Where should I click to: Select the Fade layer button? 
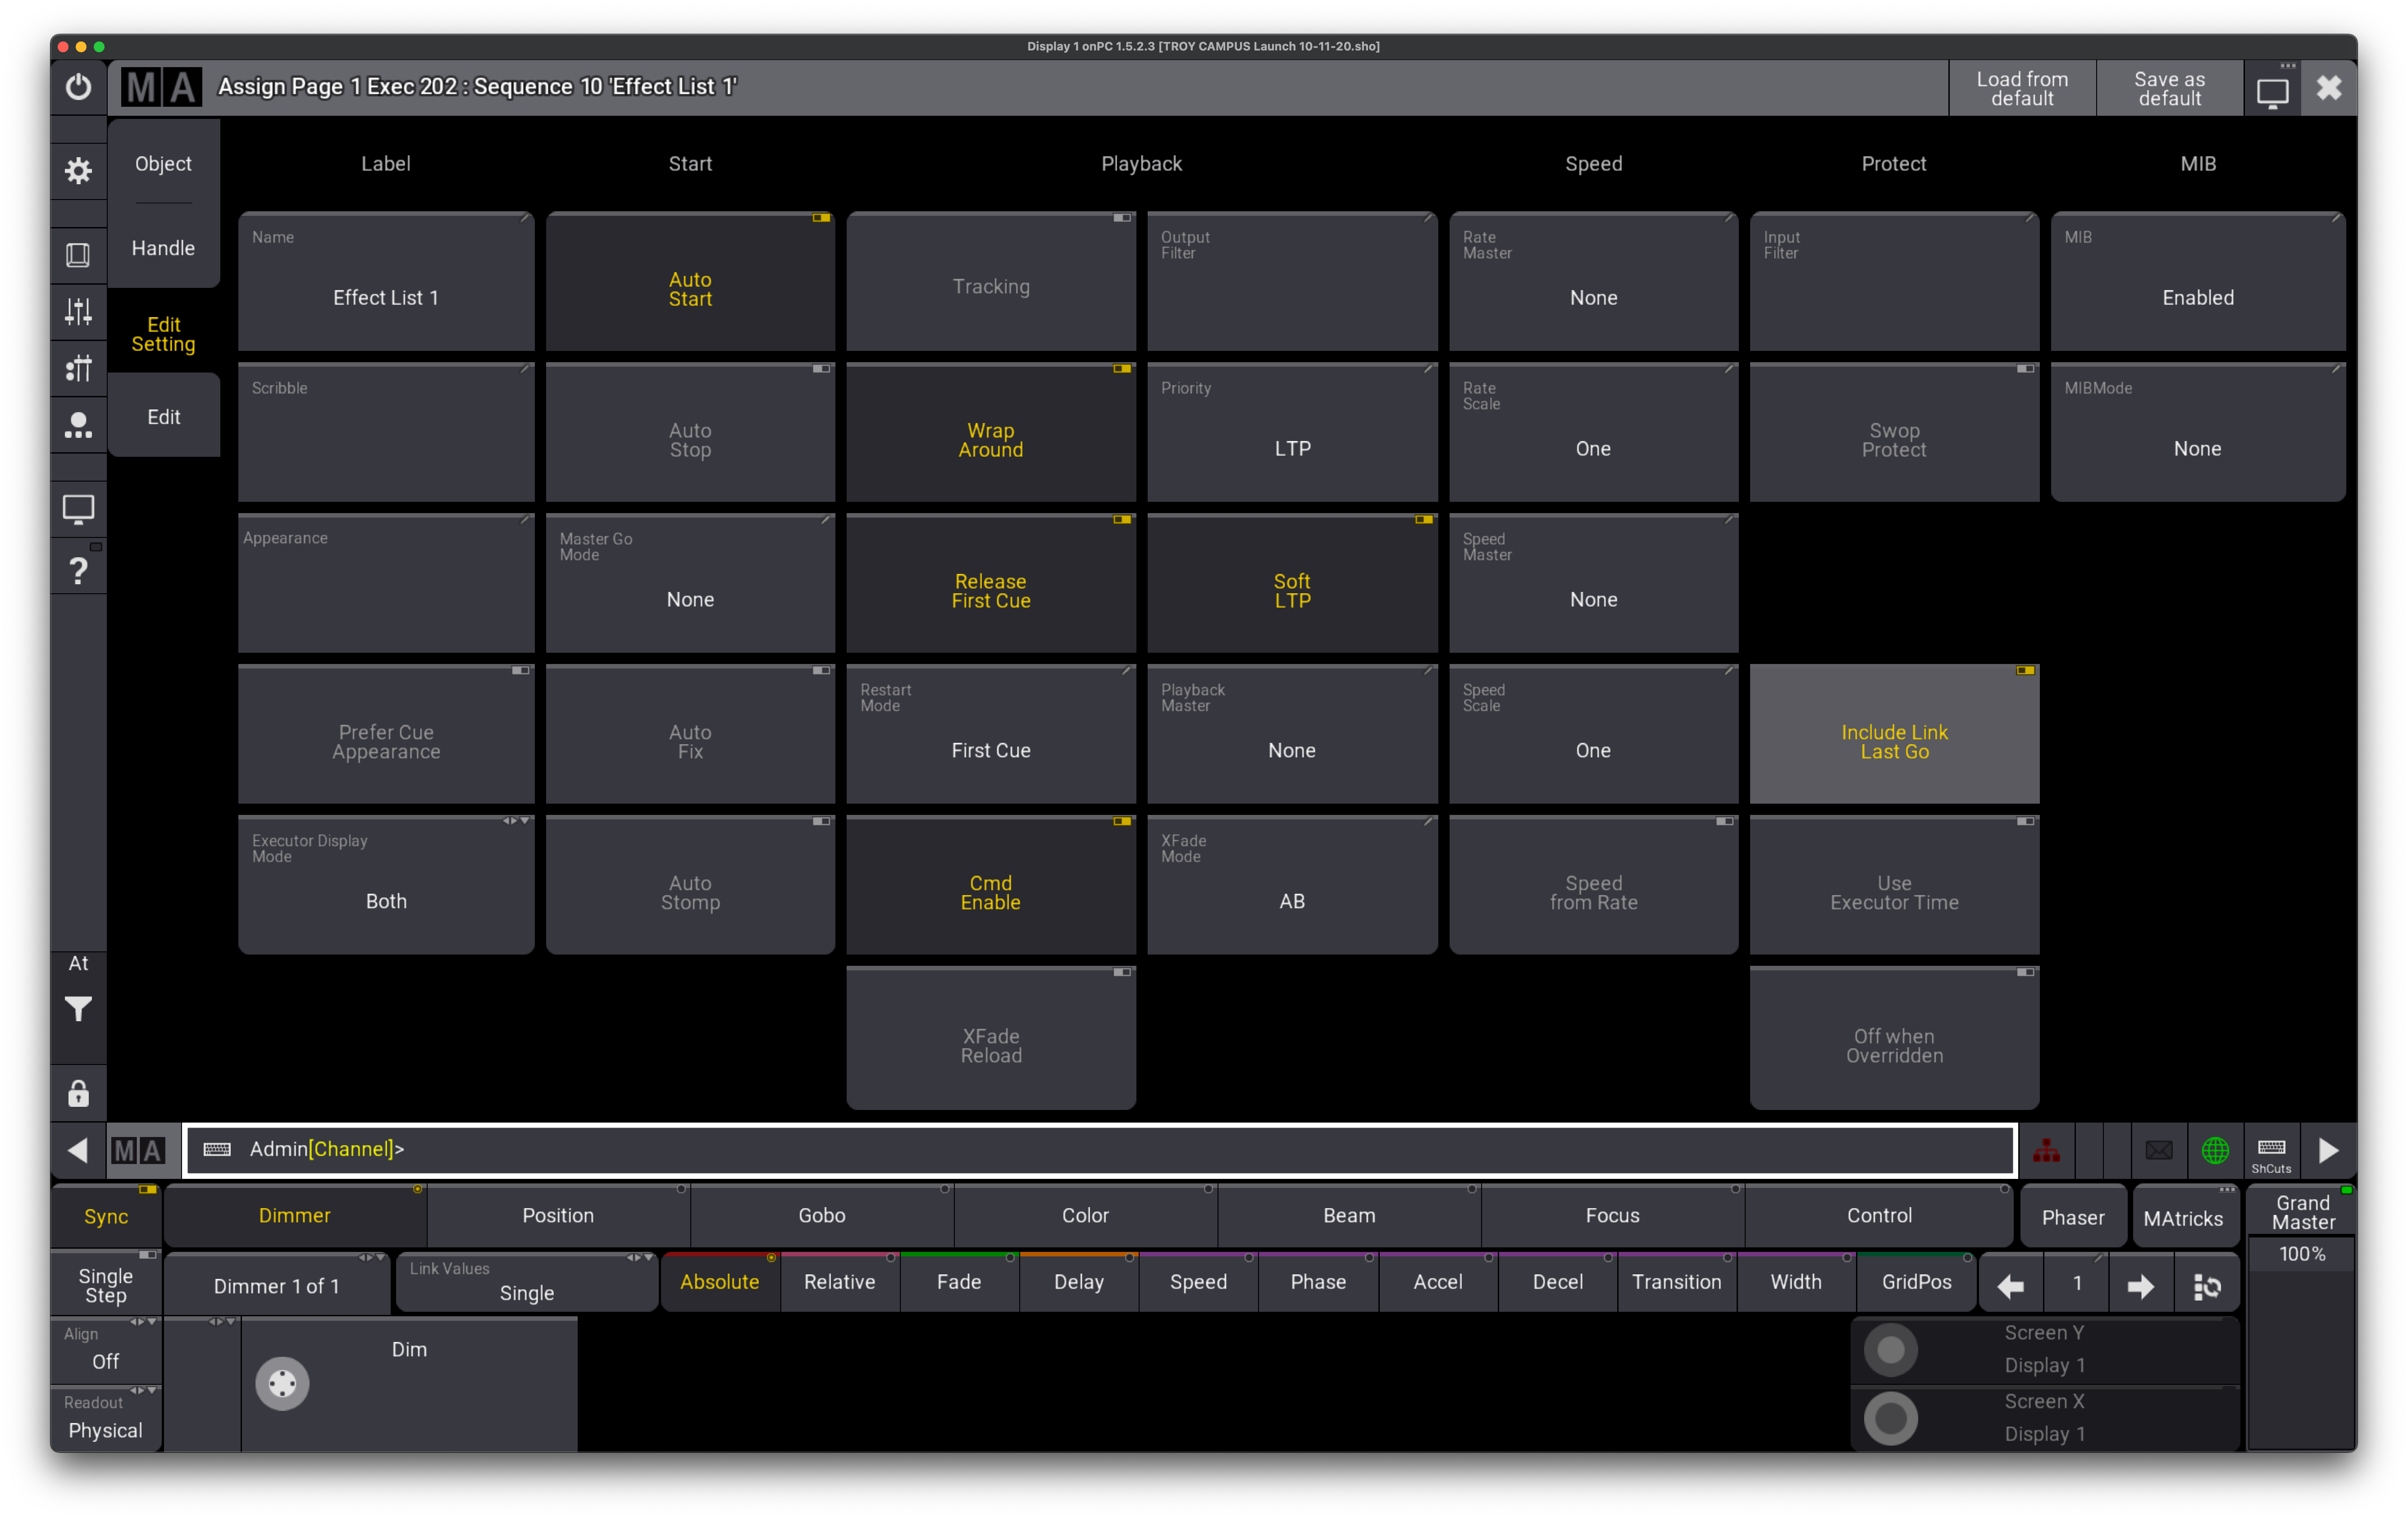pyautogui.click(x=959, y=1283)
